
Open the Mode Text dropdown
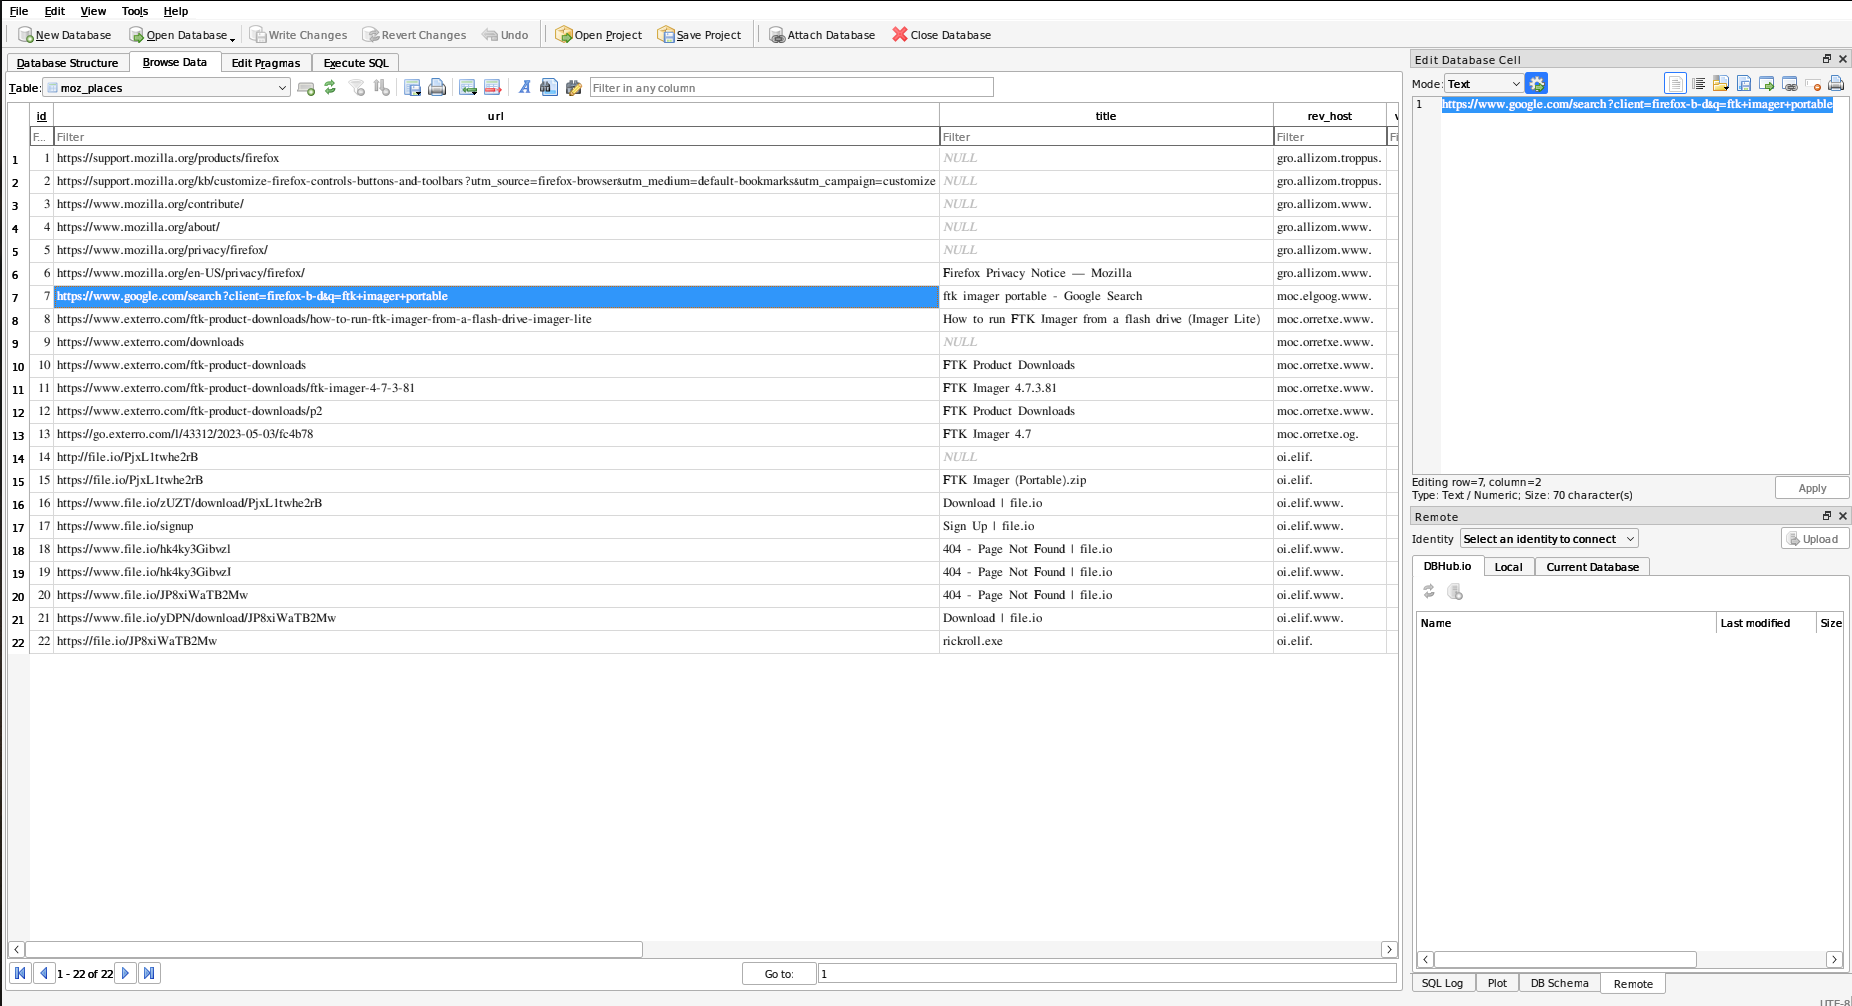click(1483, 84)
